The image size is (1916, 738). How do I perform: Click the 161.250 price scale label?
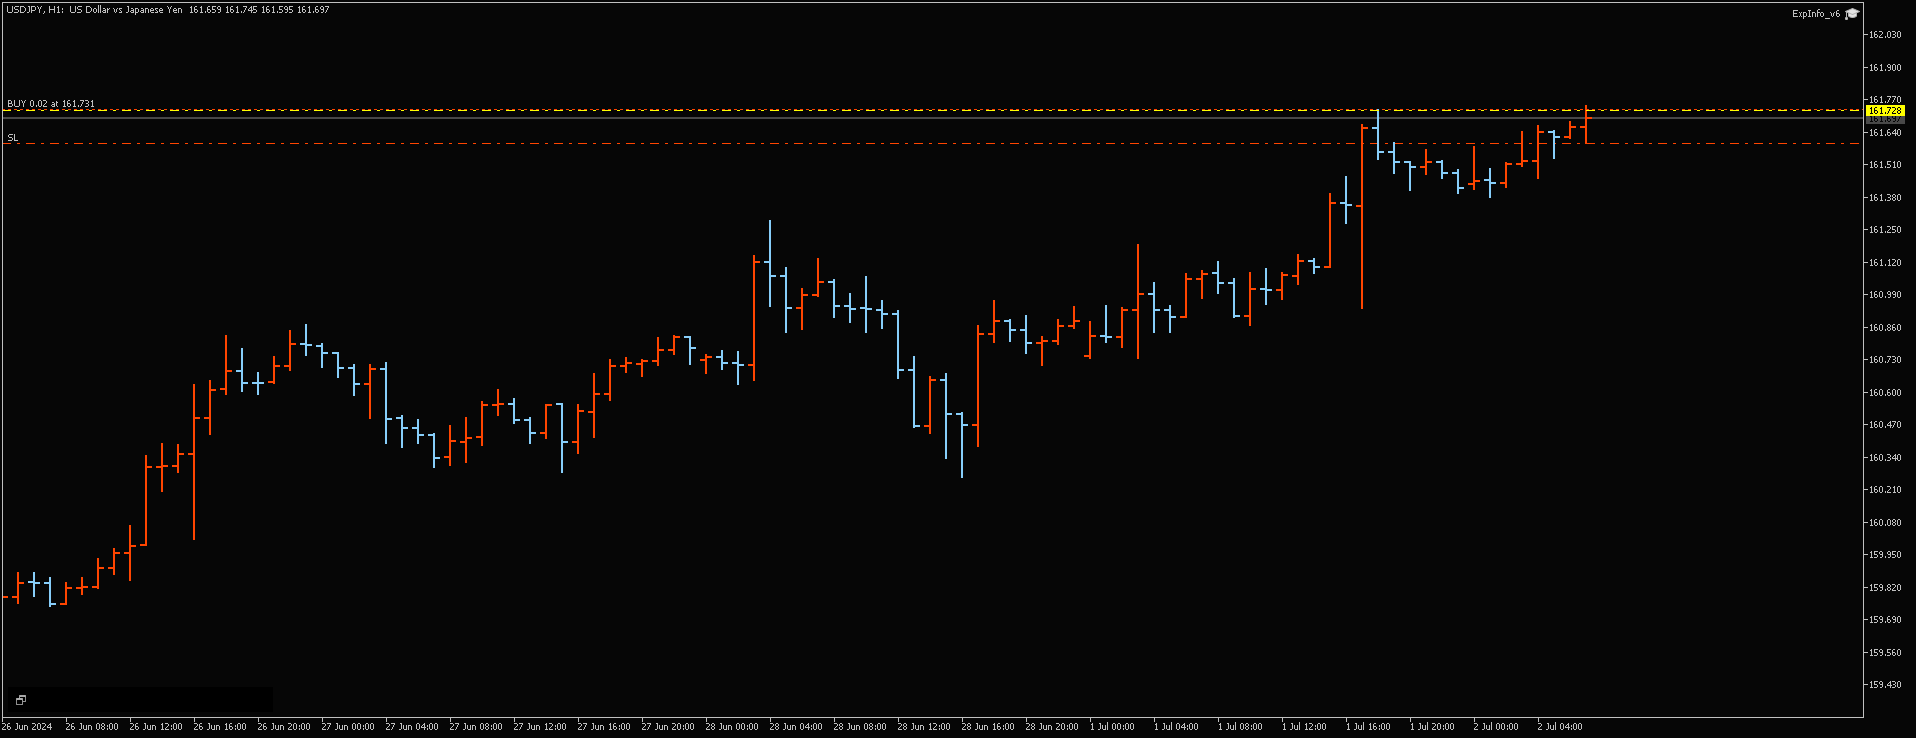coord(1885,230)
